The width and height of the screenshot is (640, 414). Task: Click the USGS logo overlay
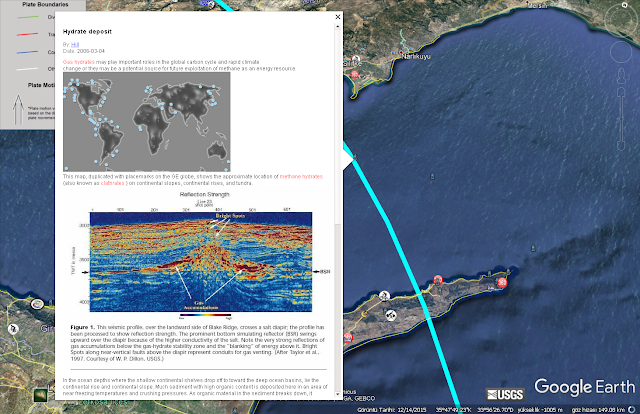(x=505, y=394)
